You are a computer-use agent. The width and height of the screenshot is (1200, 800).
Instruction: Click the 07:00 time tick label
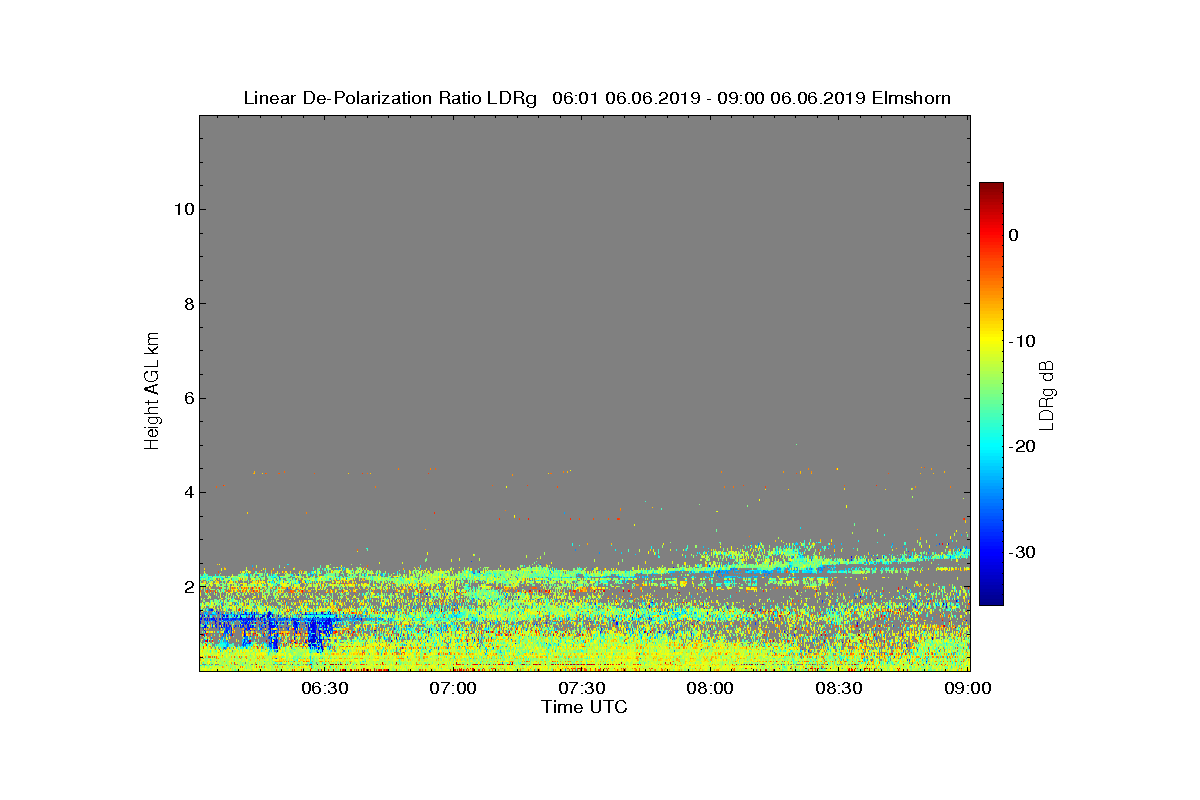tap(453, 688)
